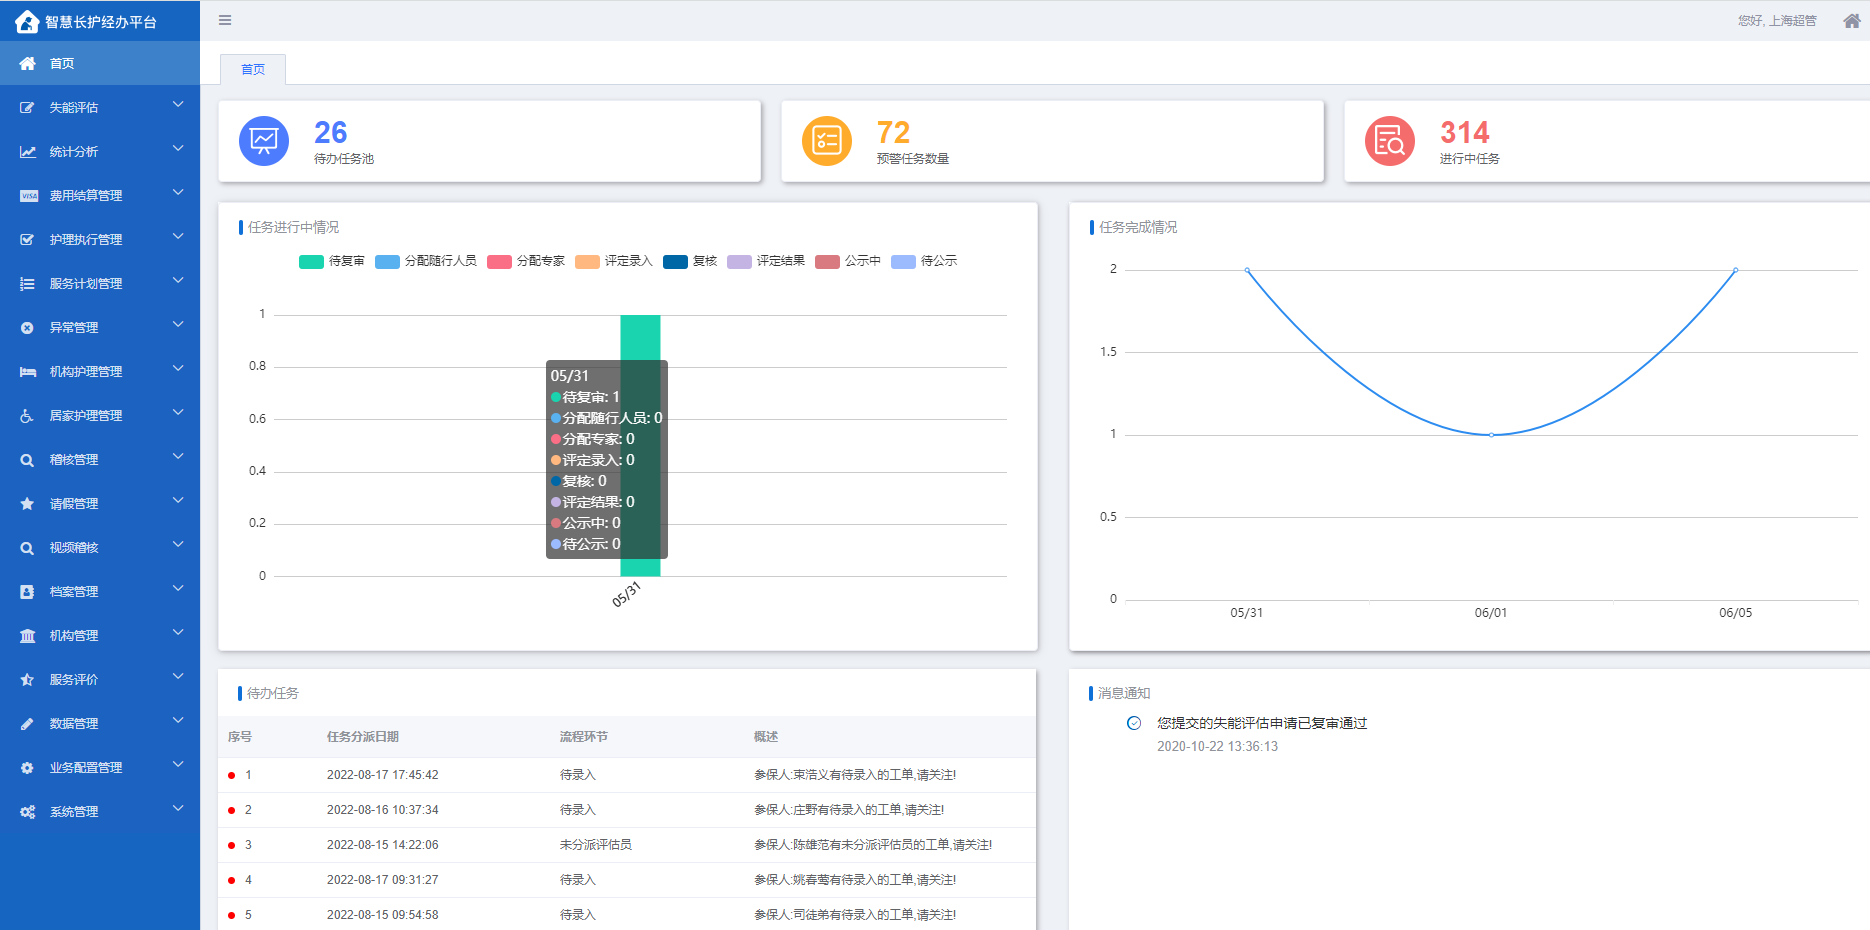Click the 视频稽核 search icon
Screen dimensions: 1870x930
27,547
